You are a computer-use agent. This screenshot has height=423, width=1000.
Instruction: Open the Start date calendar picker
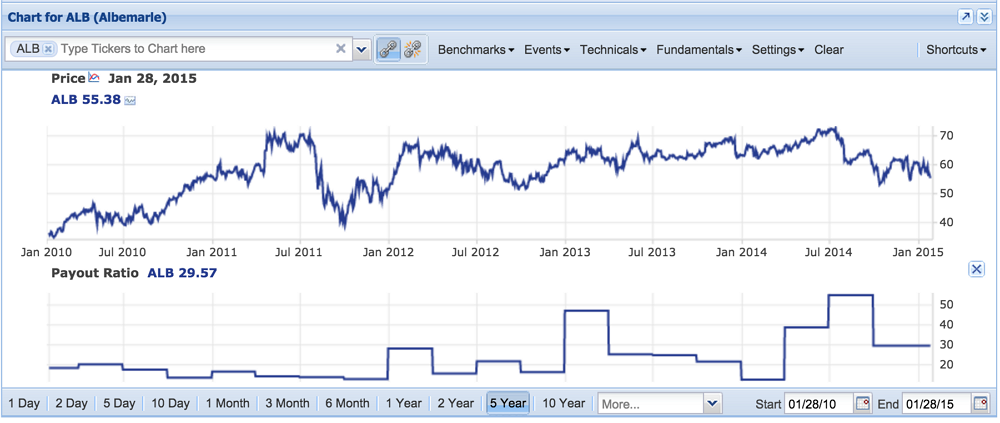(863, 404)
